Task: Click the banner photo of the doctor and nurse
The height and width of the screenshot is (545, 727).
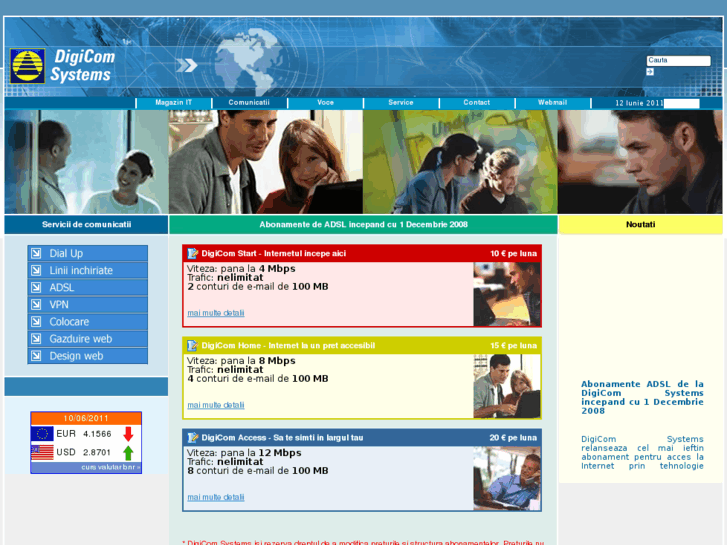Action: (x=87, y=162)
